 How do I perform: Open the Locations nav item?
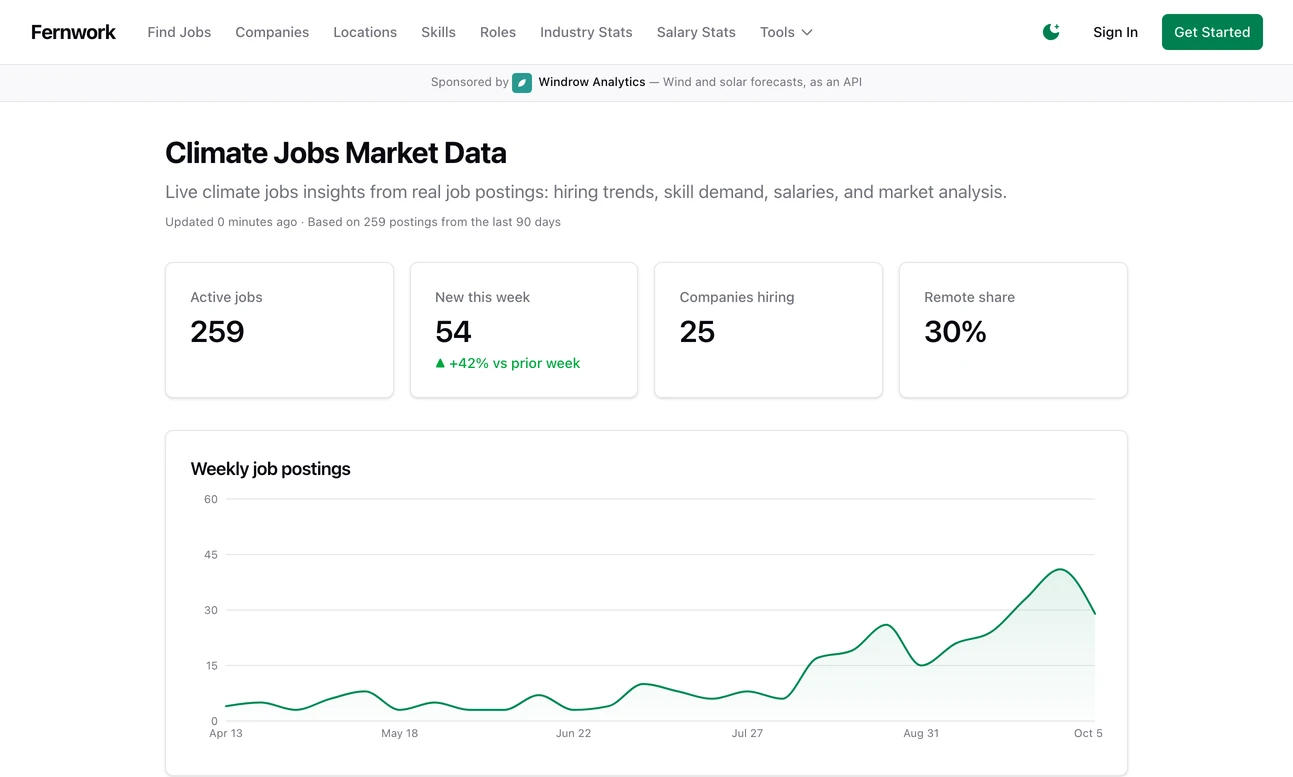[365, 32]
